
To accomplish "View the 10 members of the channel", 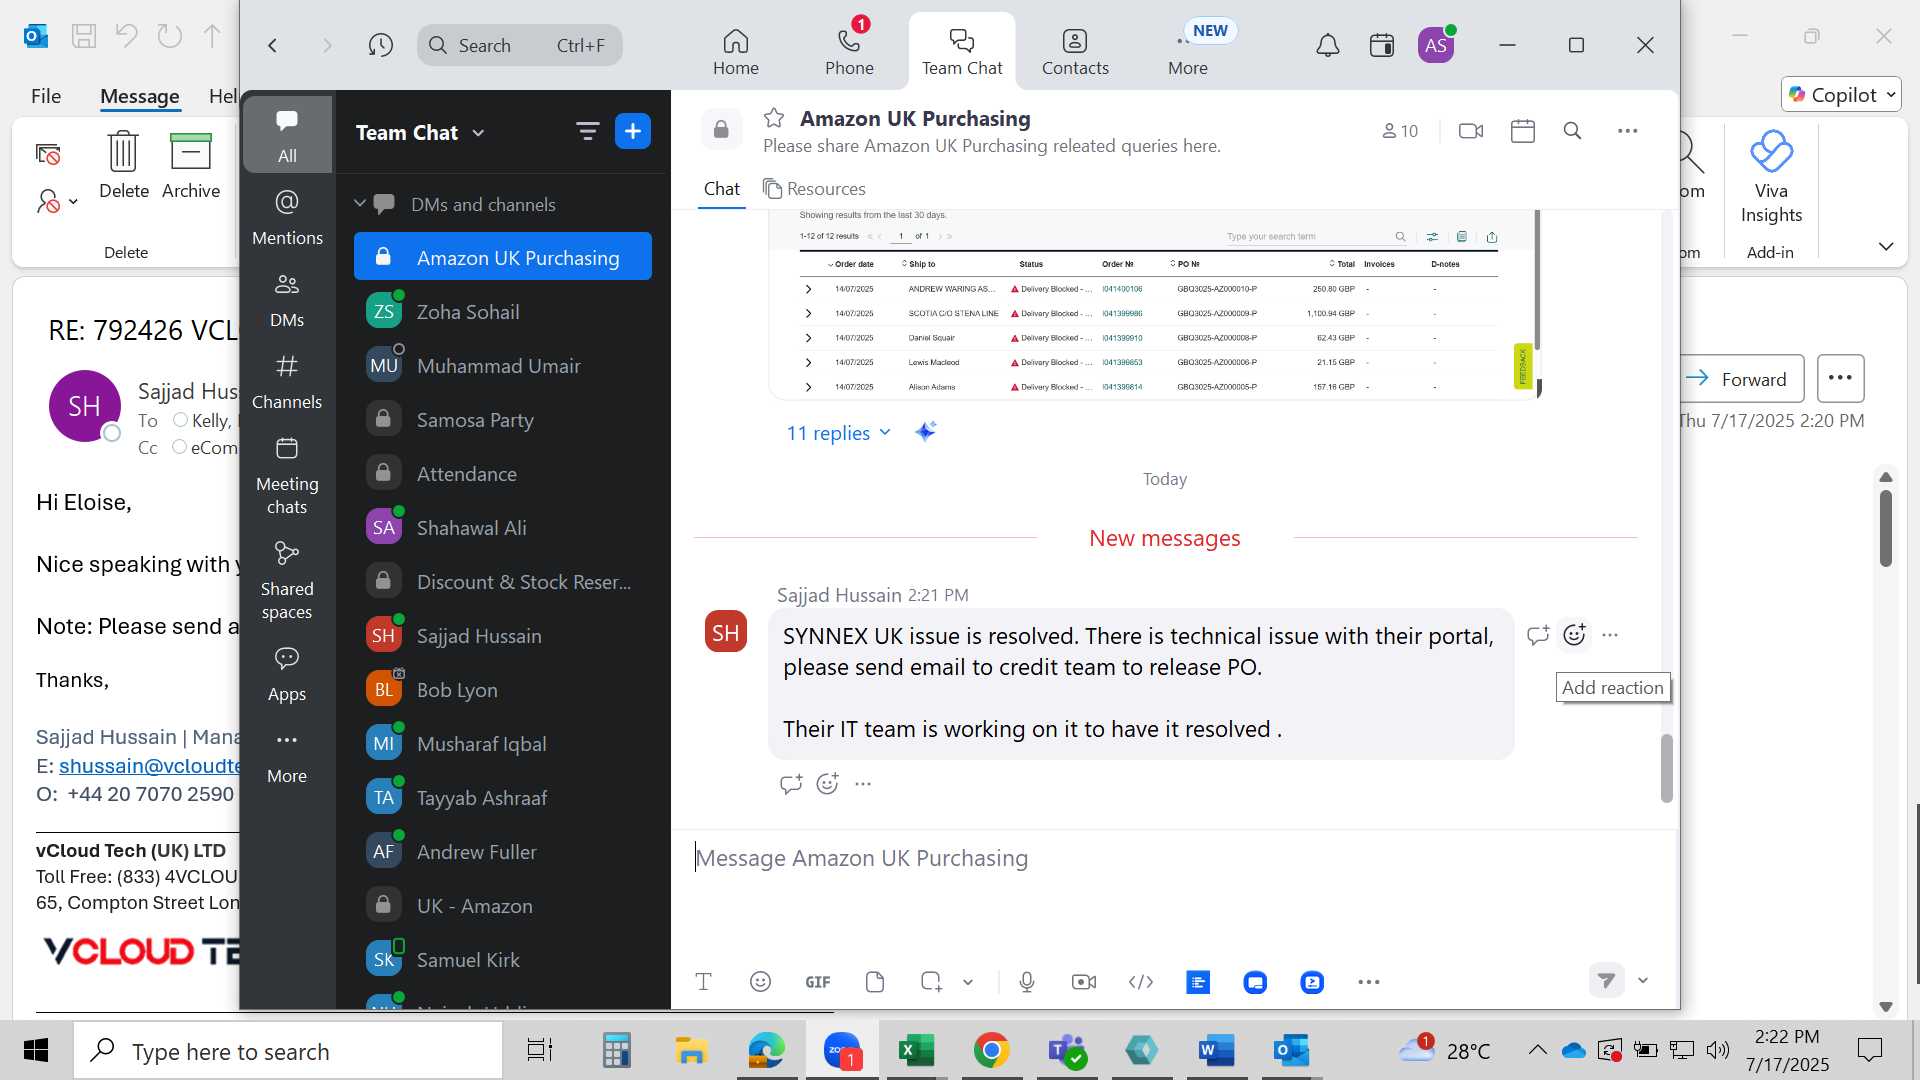I will [1400, 131].
